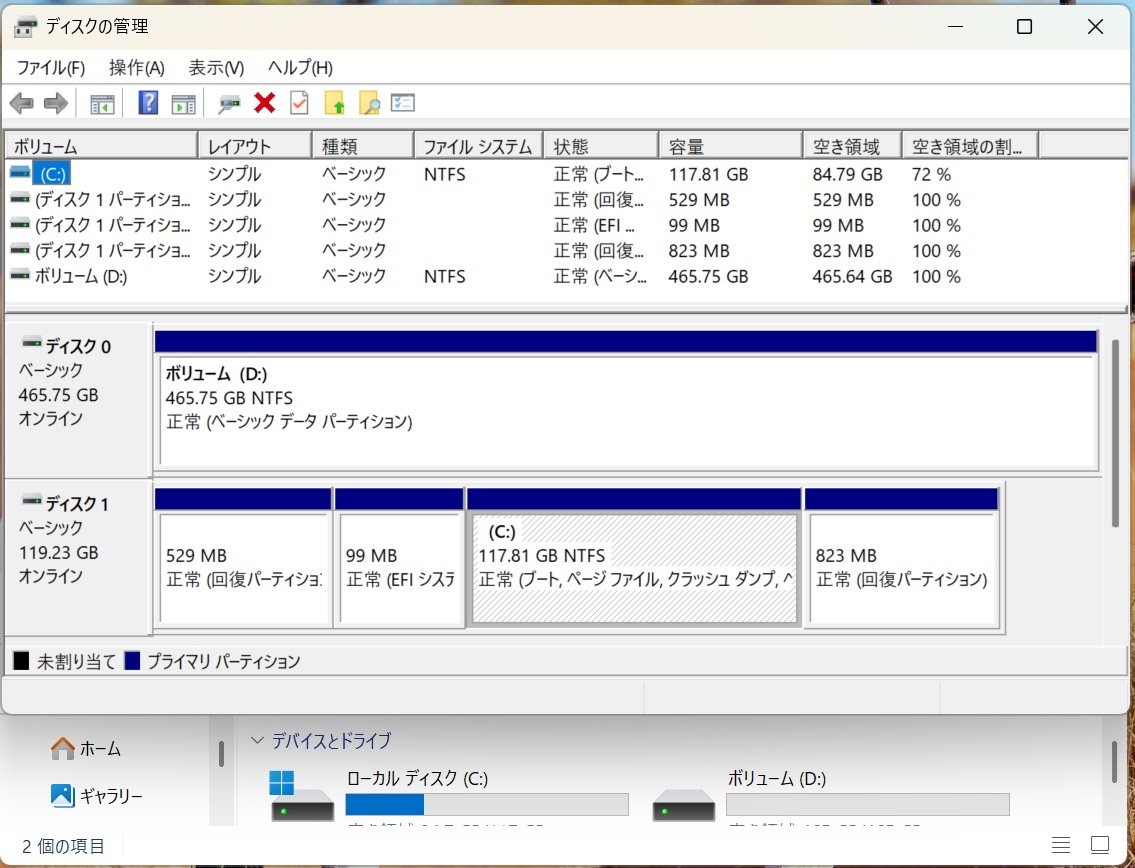The height and width of the screenshot is (868, 1135).
Task: Select the 823 MB recovery partition block
Action: point(902,556)
